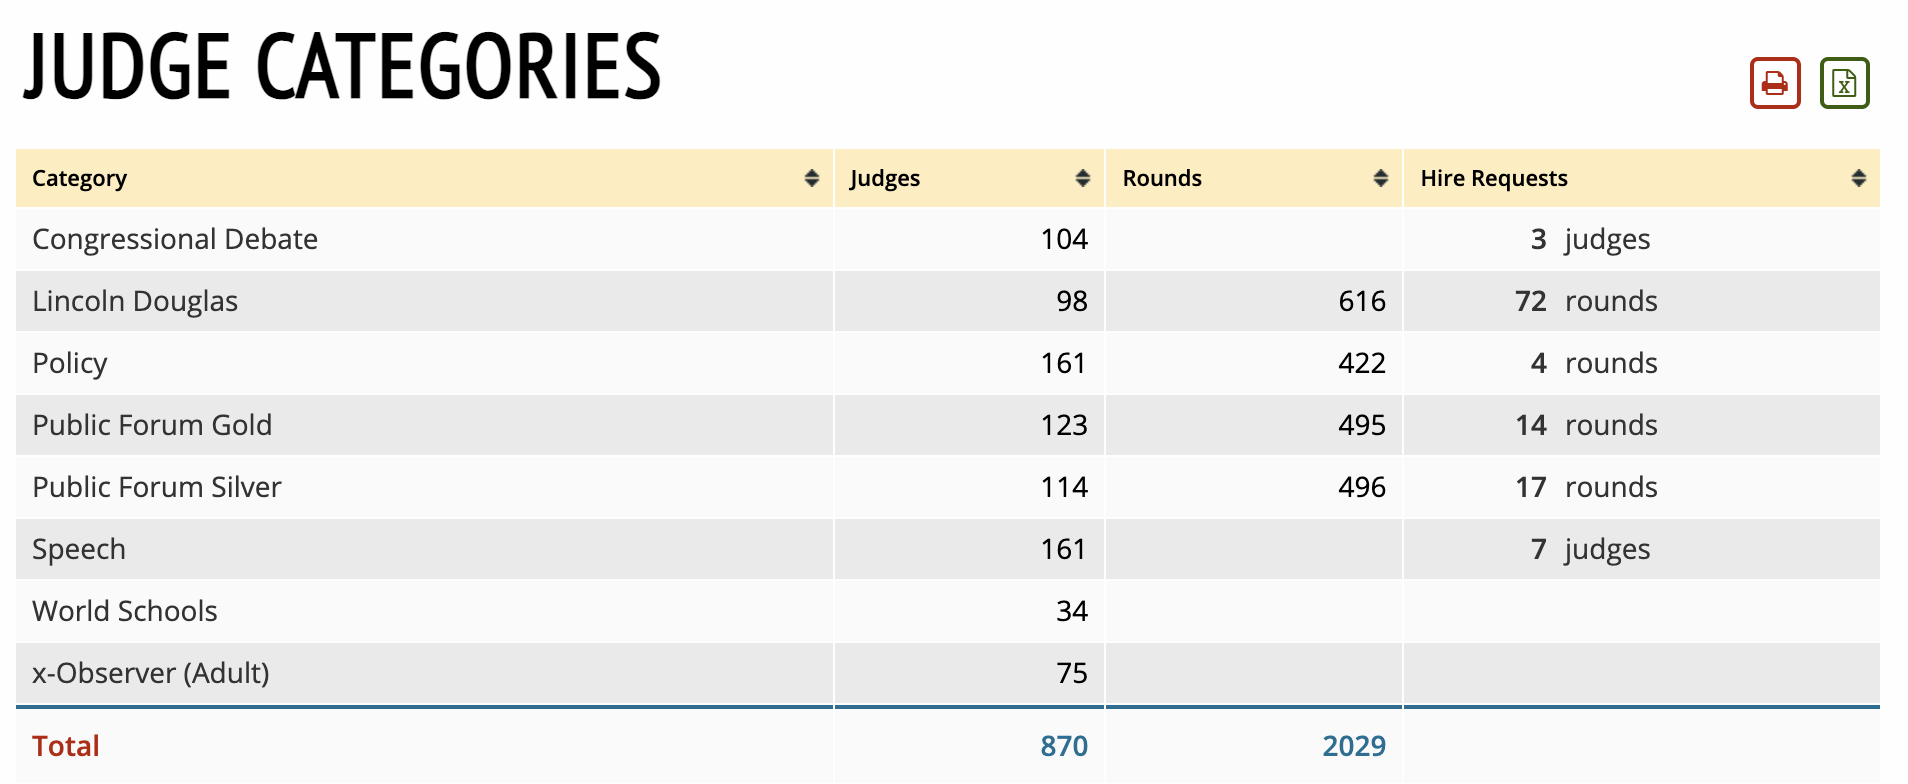Click the red print icon
Image resolution: width=1908 pixels, height=784 pixels.
click(1774, 83)
